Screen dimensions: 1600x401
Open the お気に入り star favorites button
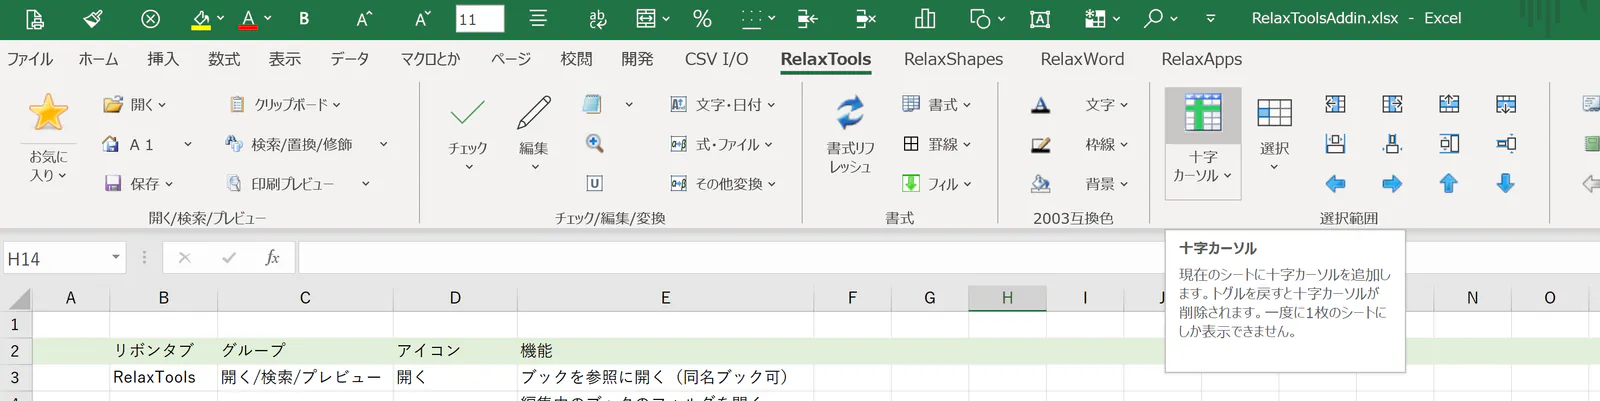[48, 136]
